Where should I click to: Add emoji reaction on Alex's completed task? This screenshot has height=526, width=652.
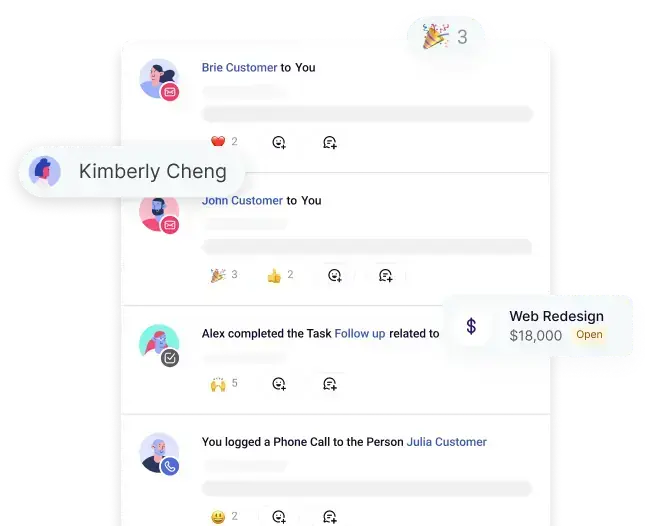(279, 383)
